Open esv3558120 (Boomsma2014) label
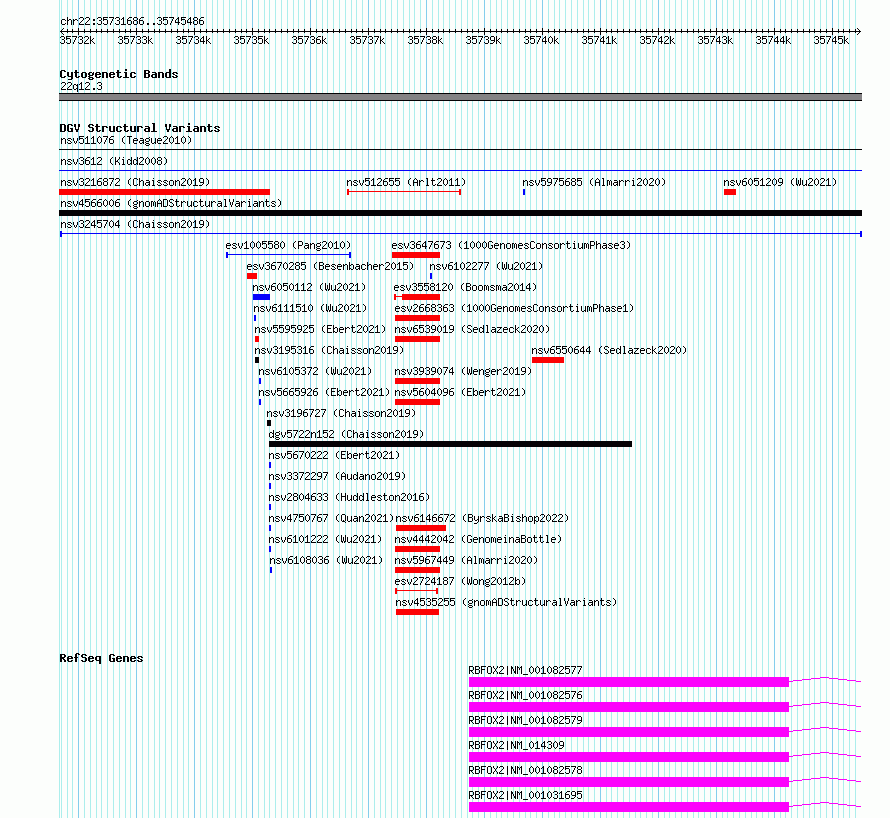890x818 pixels. point(465,287)
